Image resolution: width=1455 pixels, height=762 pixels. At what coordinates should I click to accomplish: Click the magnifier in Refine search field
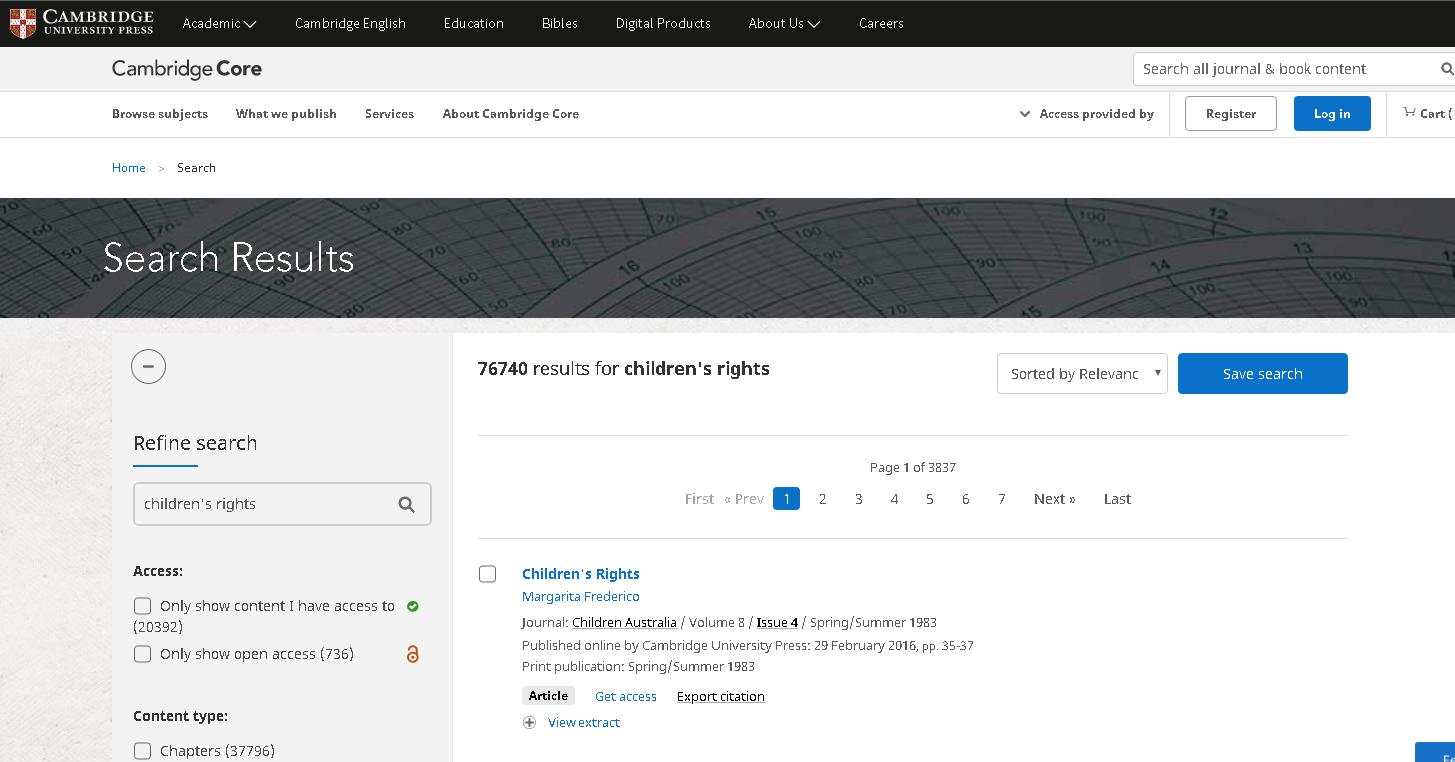(406, 504)
